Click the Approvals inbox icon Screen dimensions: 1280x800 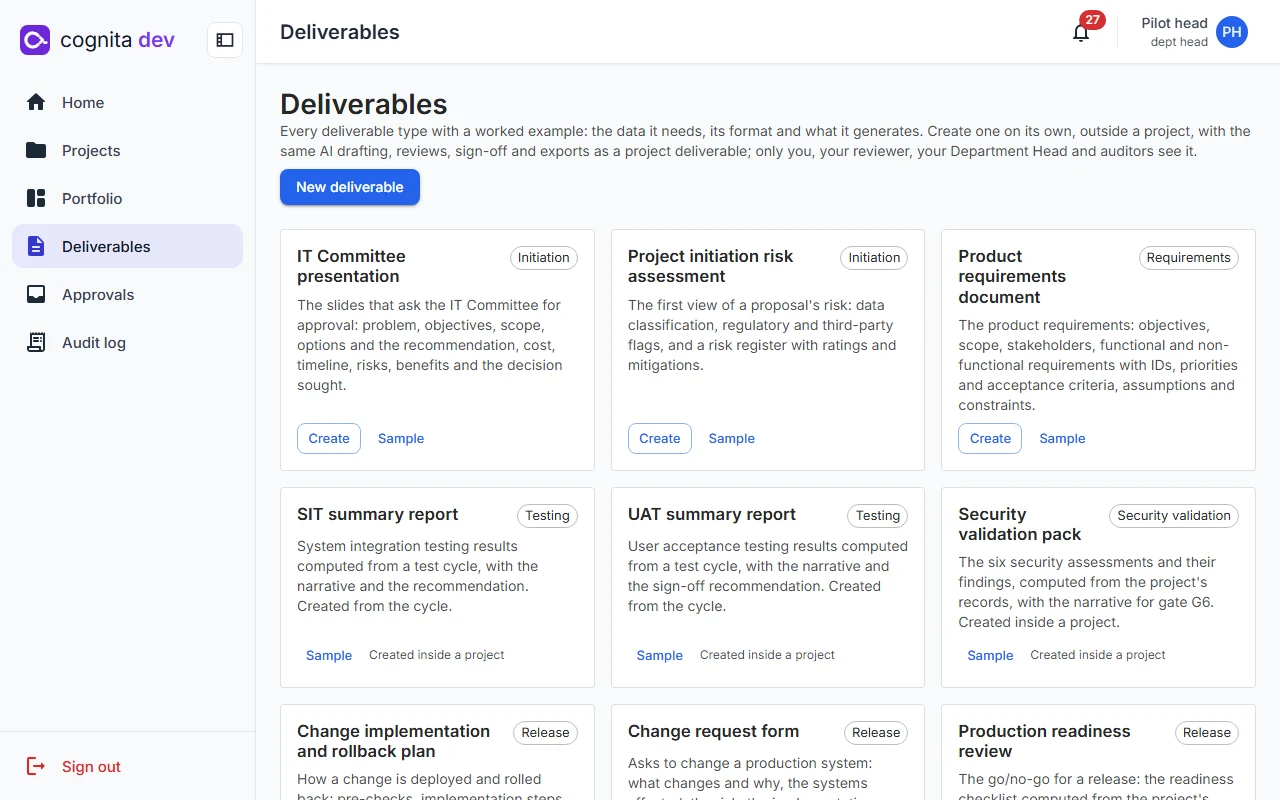pos(36,294)
